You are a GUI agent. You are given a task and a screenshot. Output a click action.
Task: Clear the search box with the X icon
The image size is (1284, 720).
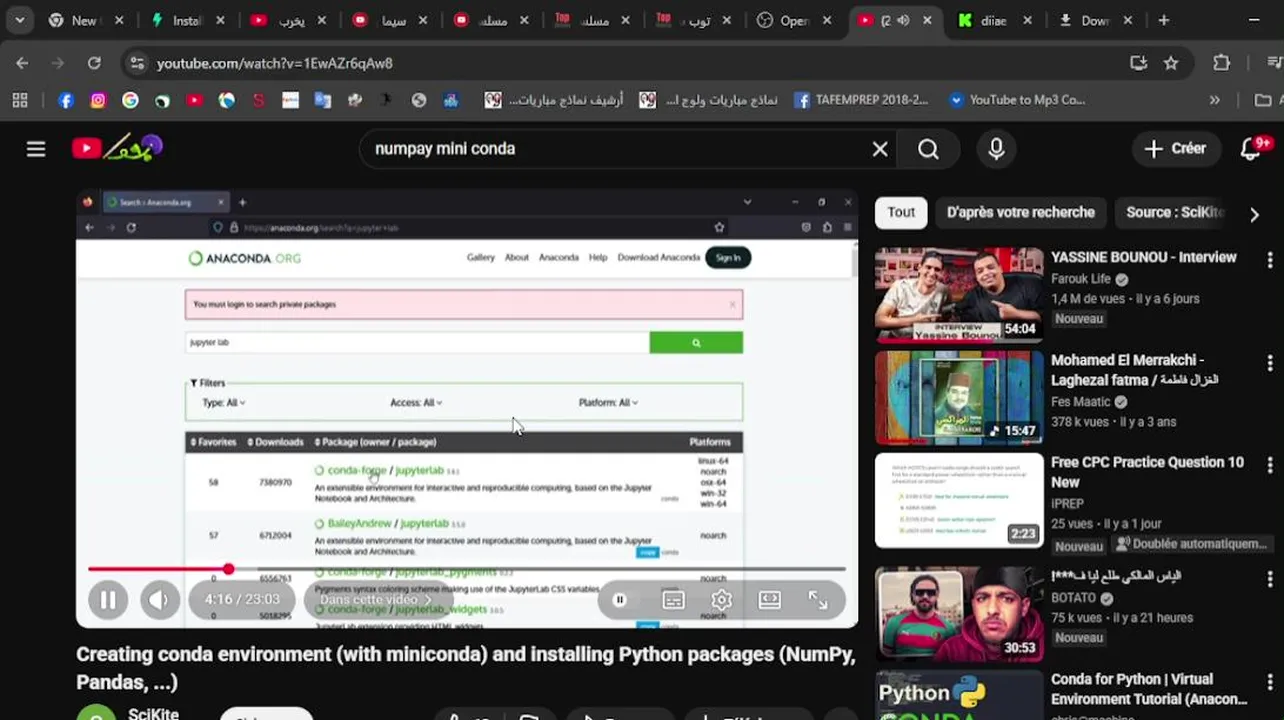pos(880,149)
